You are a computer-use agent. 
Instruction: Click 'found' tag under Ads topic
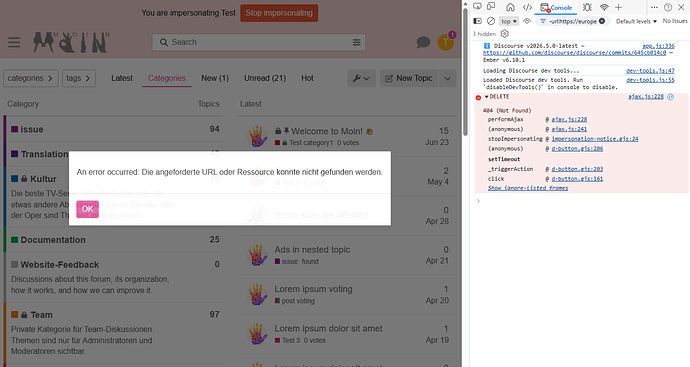pyautogui.click(x=310, y=261)
